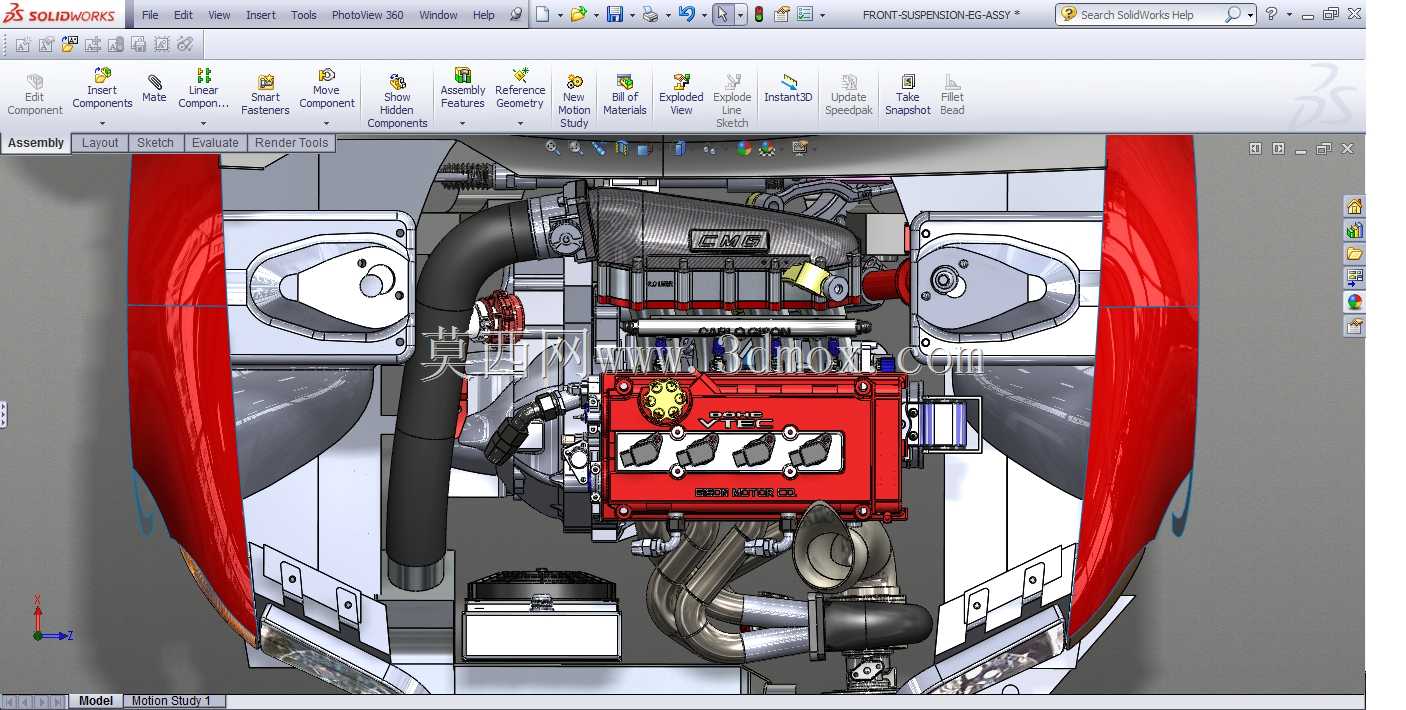This screenshot has width=1406, height=710.
Task: Open the Design Library pane icon
Action: pyautogui.click(x=1354, y=230)
